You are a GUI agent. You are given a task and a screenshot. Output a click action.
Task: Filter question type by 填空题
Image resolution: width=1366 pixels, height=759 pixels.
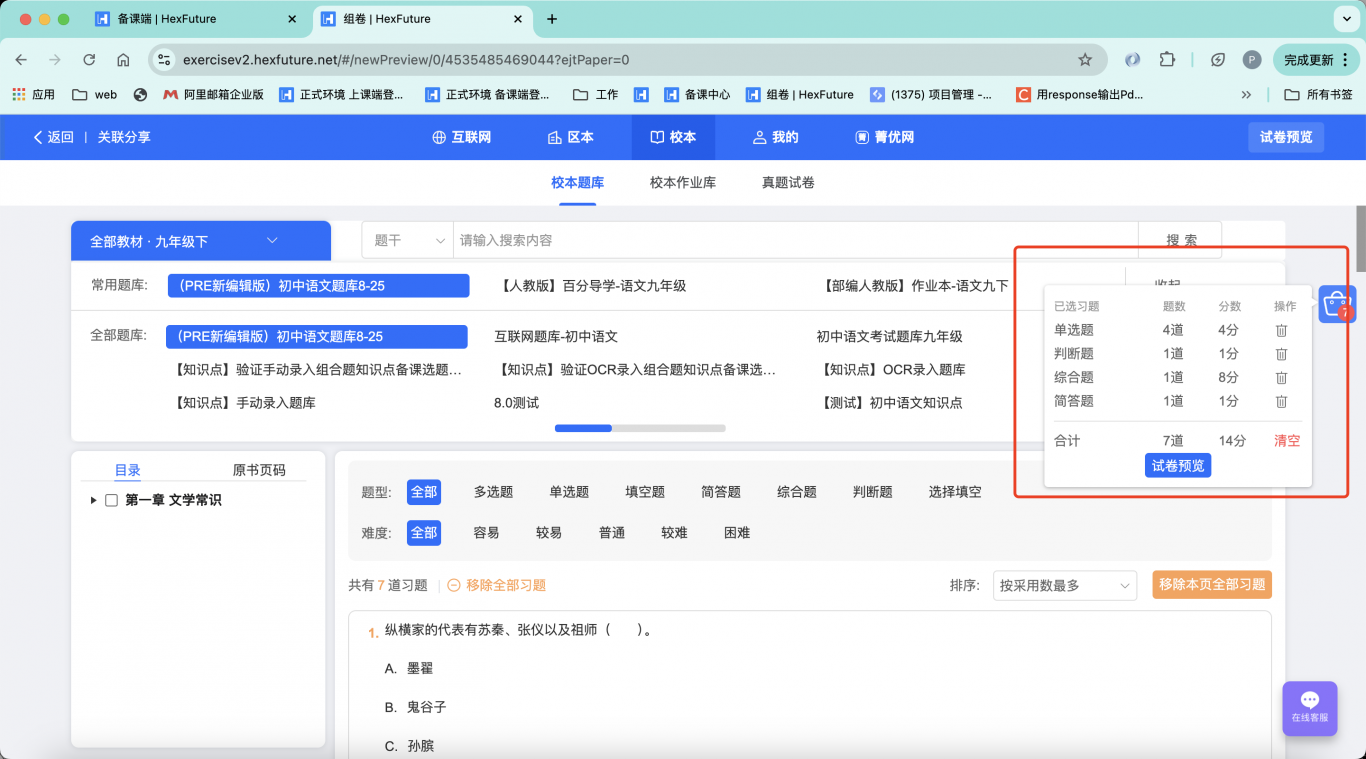645,492
